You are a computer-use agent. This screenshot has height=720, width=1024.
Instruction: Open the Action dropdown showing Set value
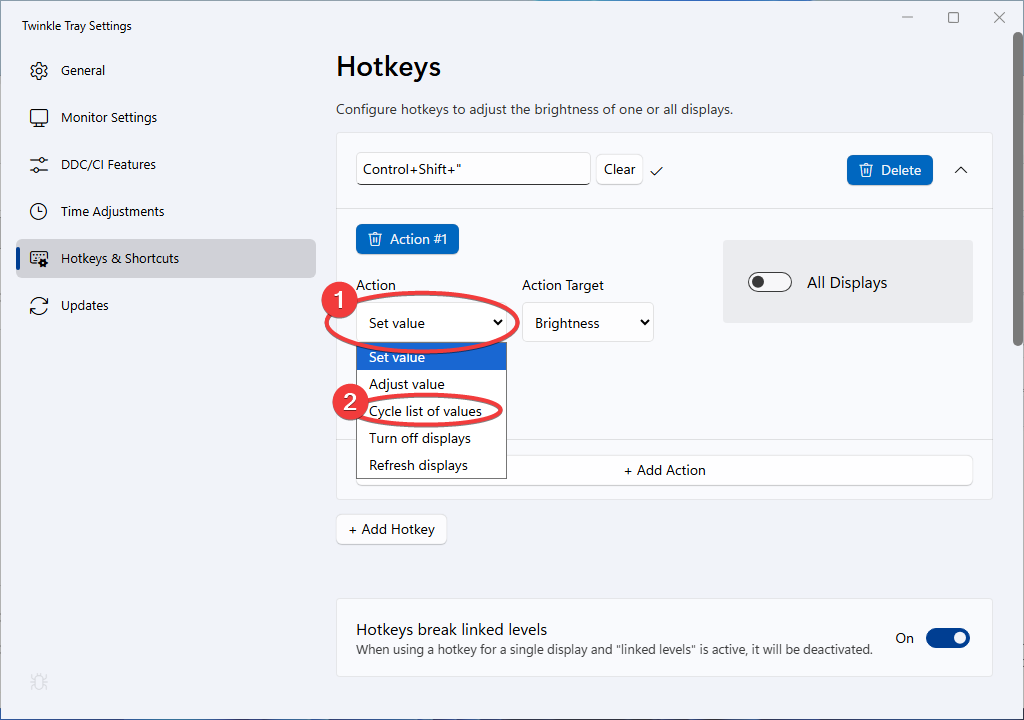click(x=434, y=323)
